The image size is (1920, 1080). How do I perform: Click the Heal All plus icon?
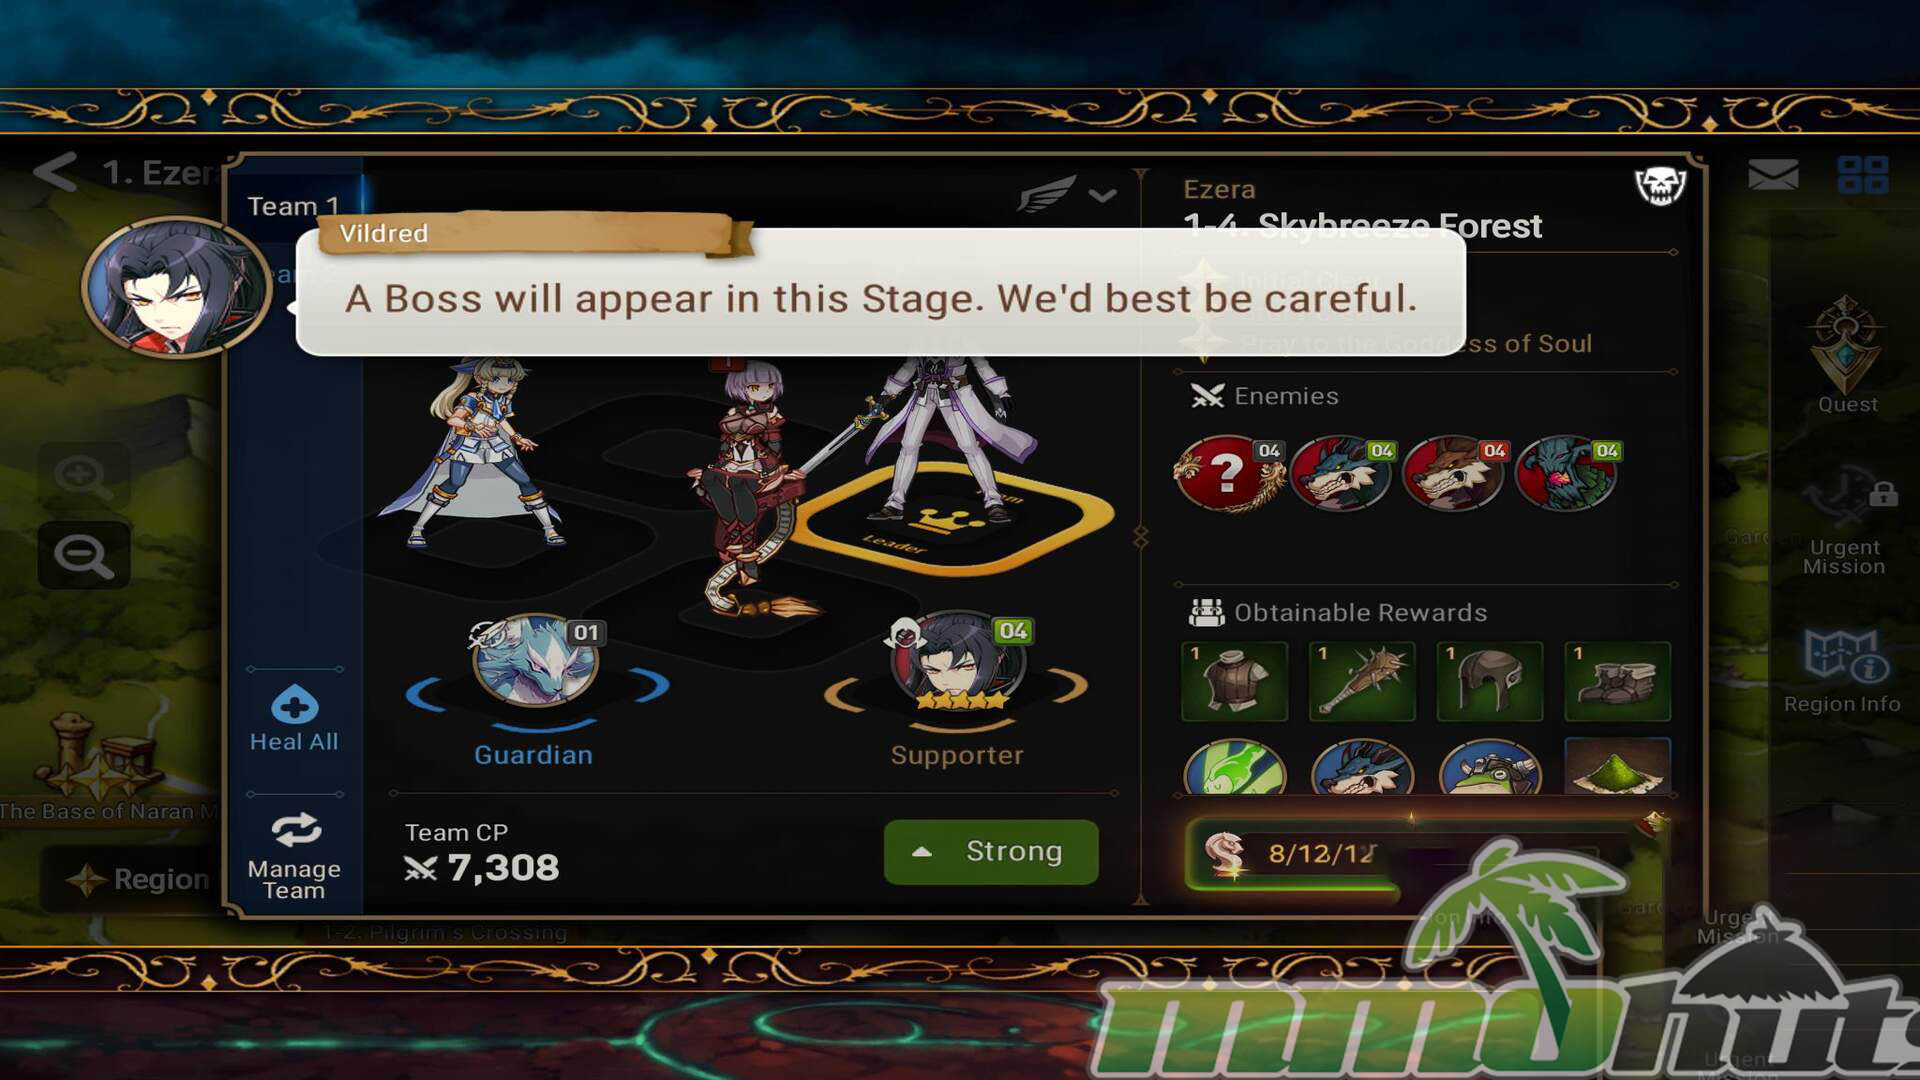tap(294, 705)
